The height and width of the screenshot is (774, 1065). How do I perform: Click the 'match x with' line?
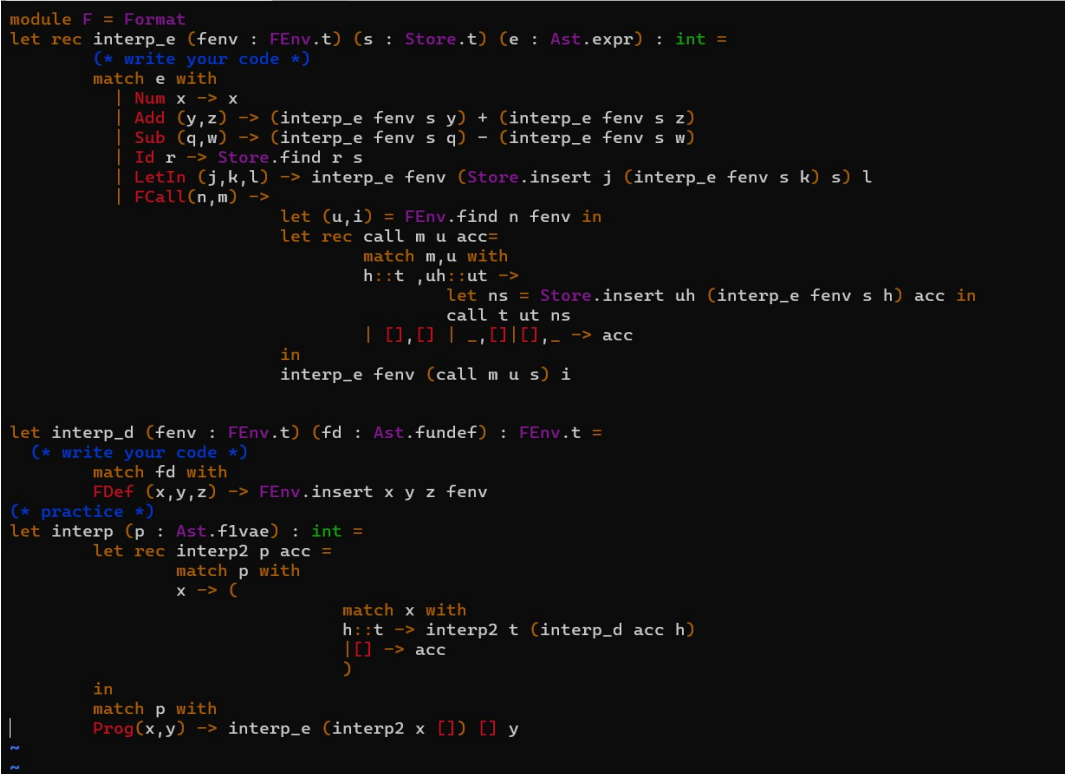pyautogui.click(x=404, y=610)
